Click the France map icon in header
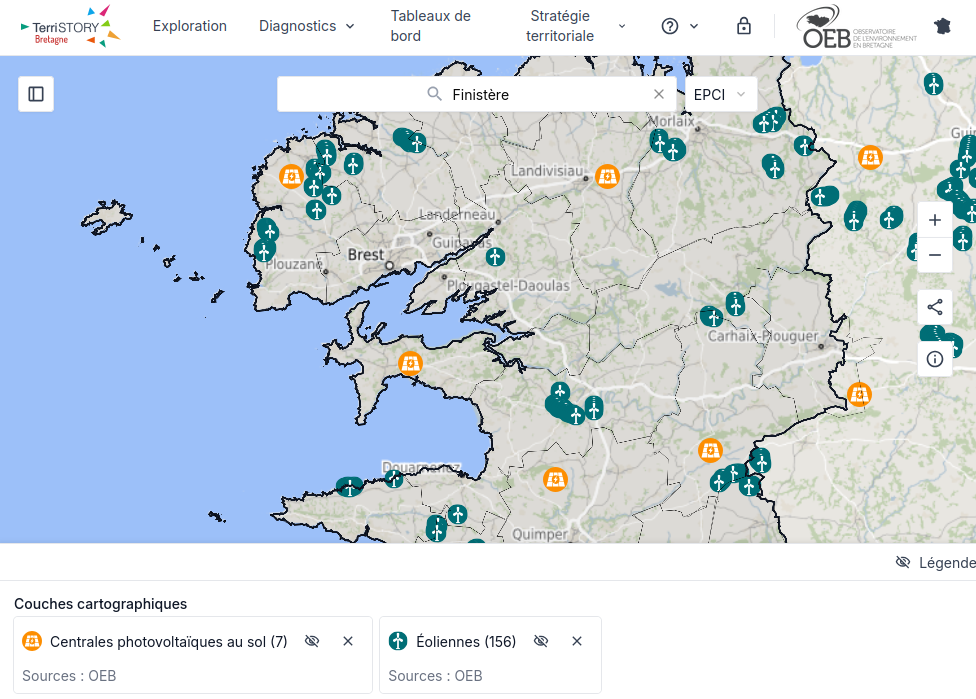The image size is (976, 699). click(x=943, y=26)
